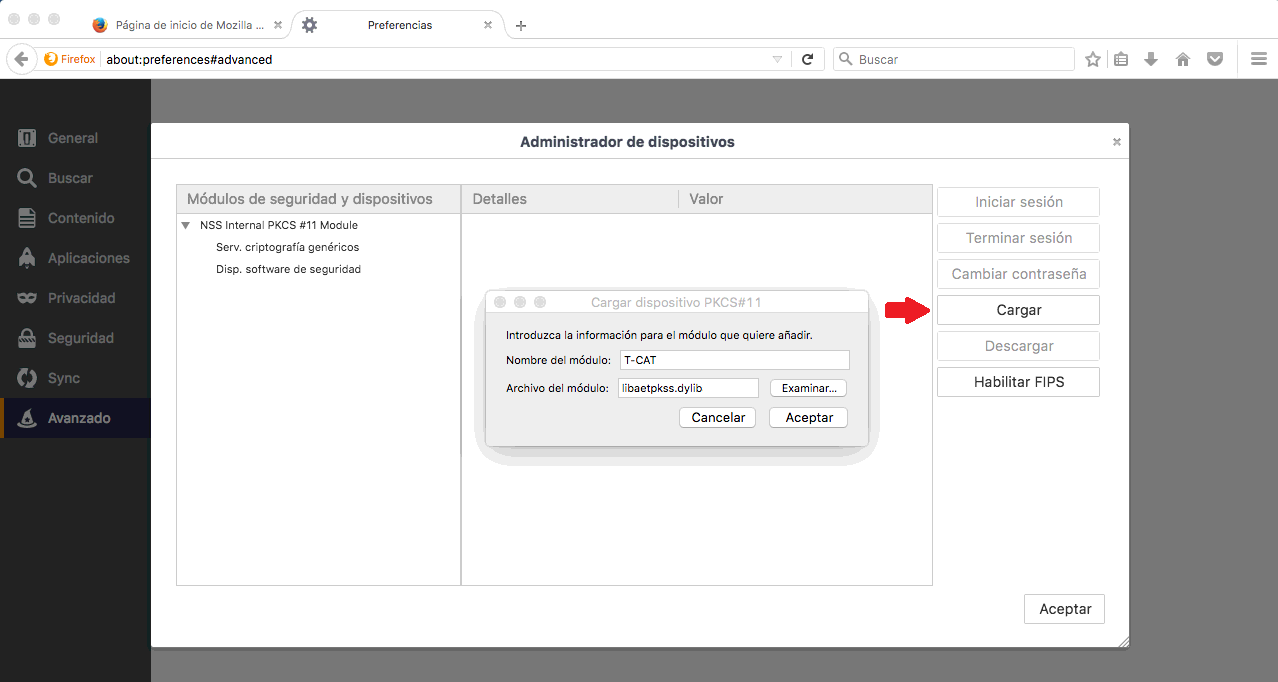Image resolution: width=1278 pixels, height=682 pixels.
Task: Click the back arrow navigation button
Action: (x=21, y=59)
